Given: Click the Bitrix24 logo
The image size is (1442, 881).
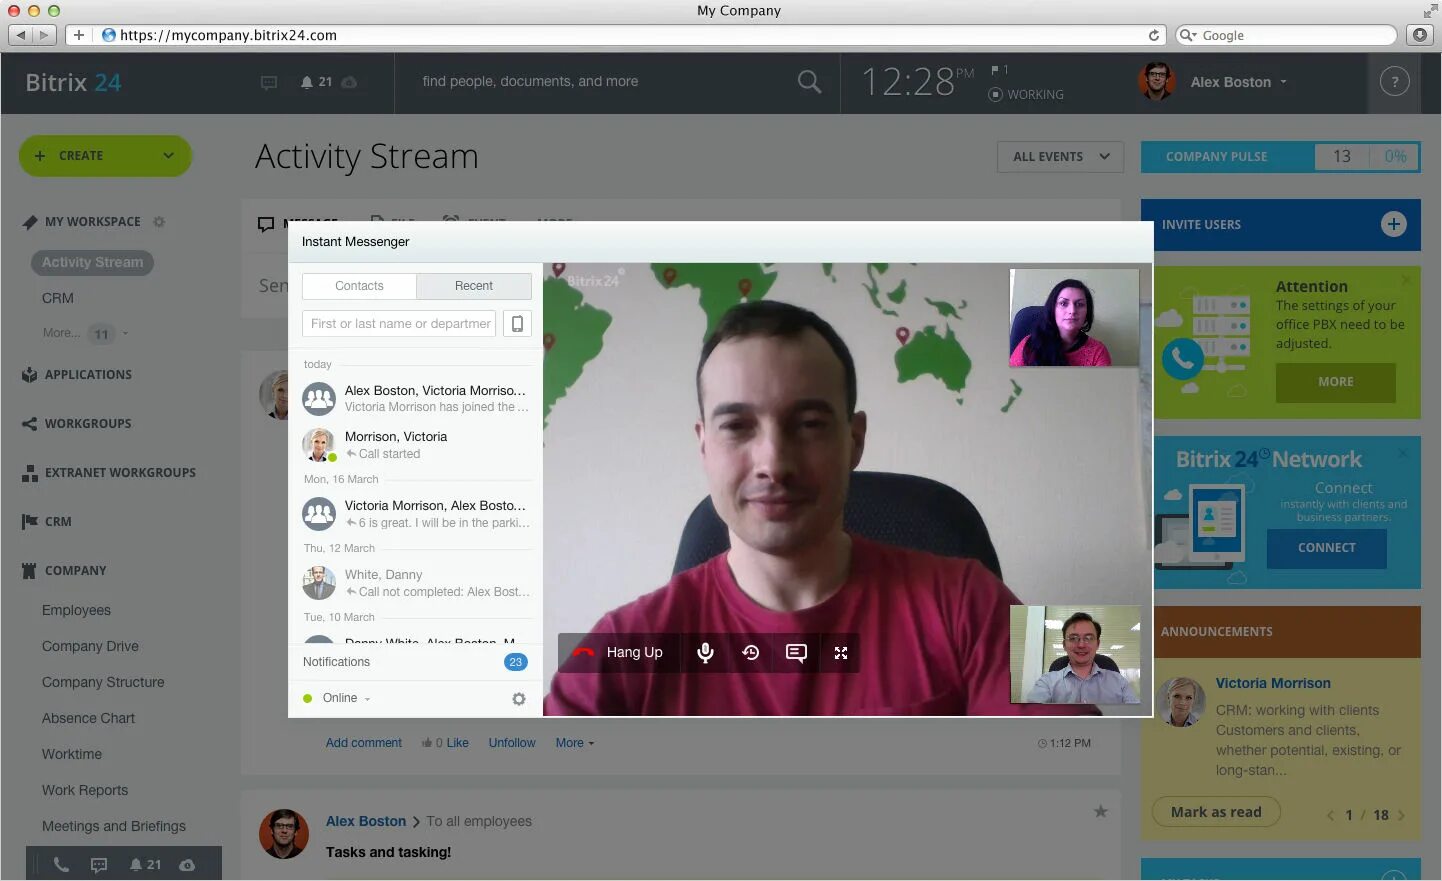Looking at the screenshot, I should [x=73, y=82].
